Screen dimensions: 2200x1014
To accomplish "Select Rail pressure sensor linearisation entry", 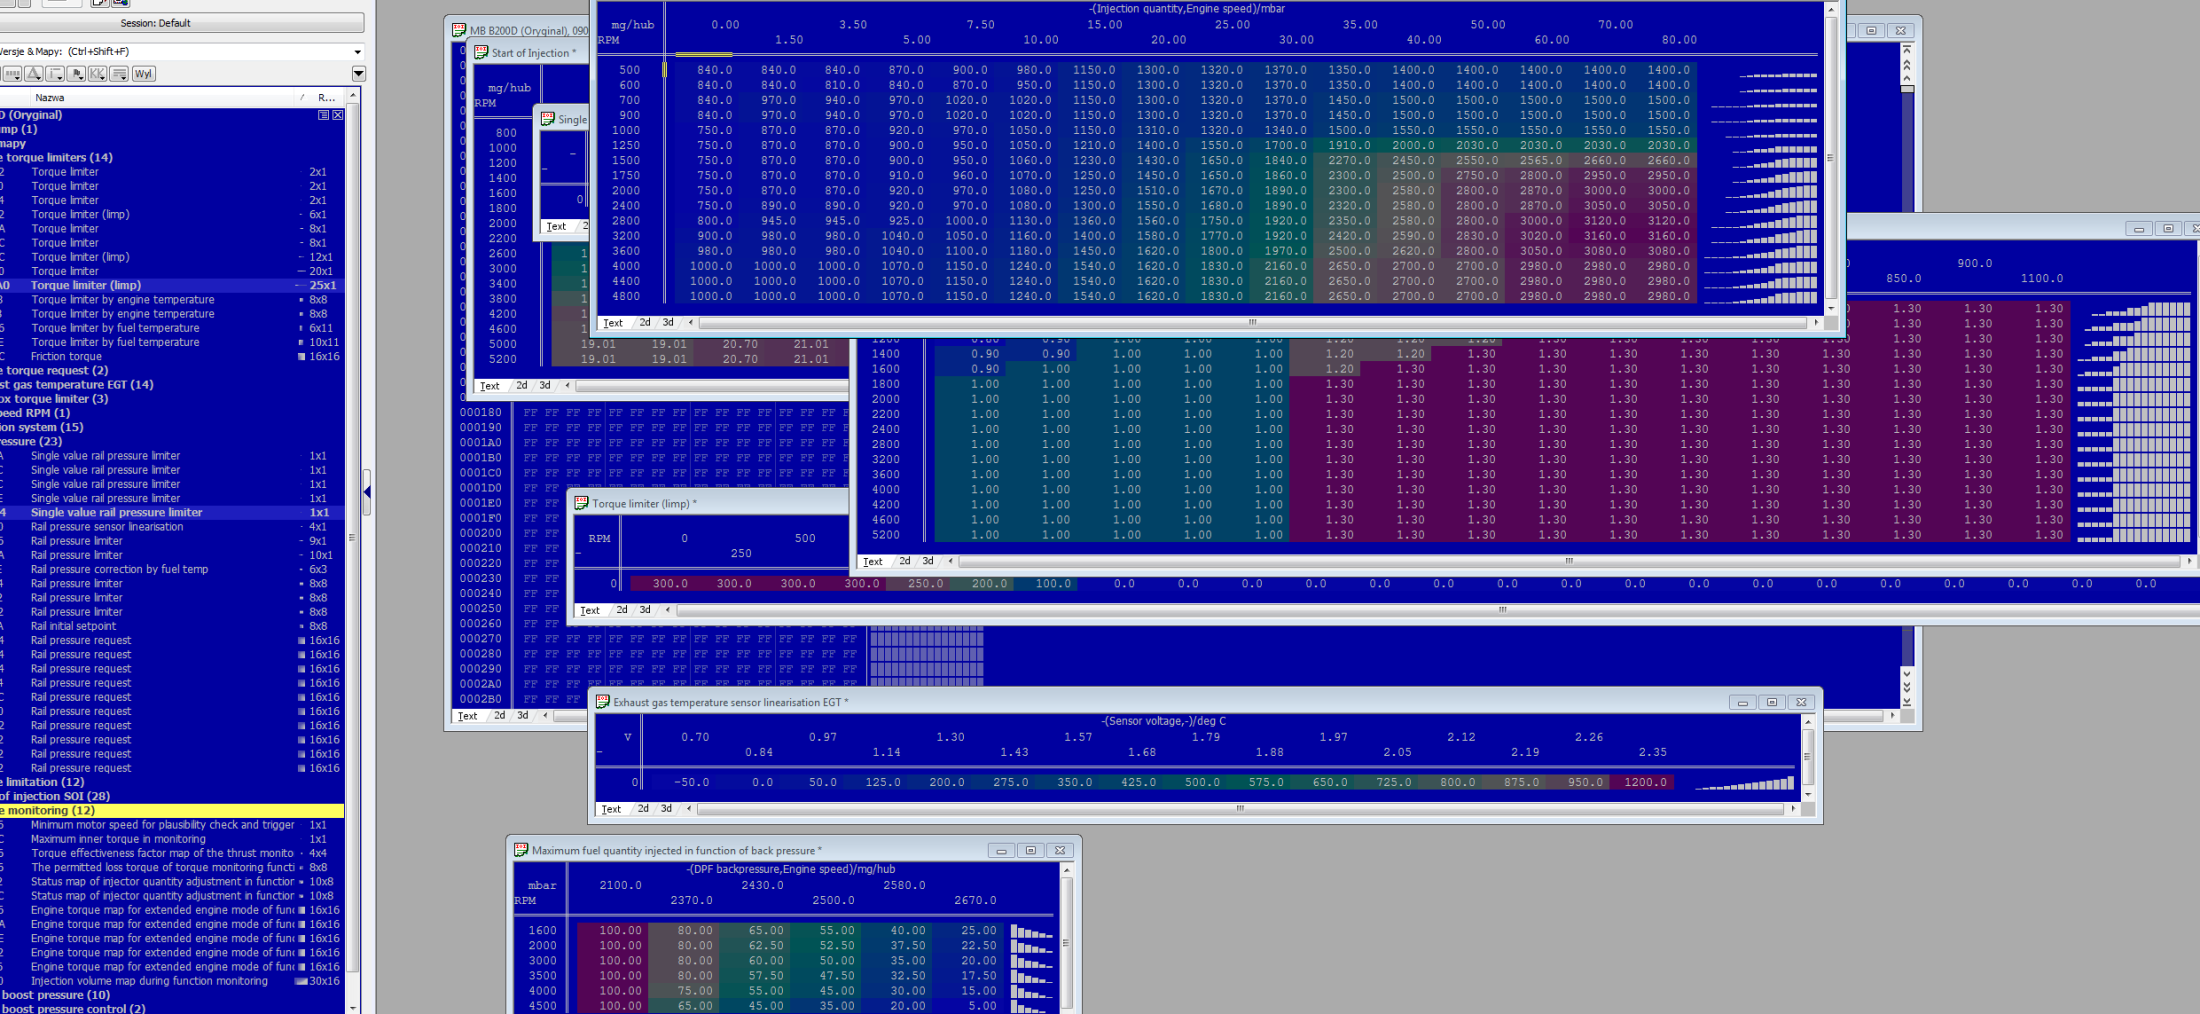I will (x=171, y=526).
